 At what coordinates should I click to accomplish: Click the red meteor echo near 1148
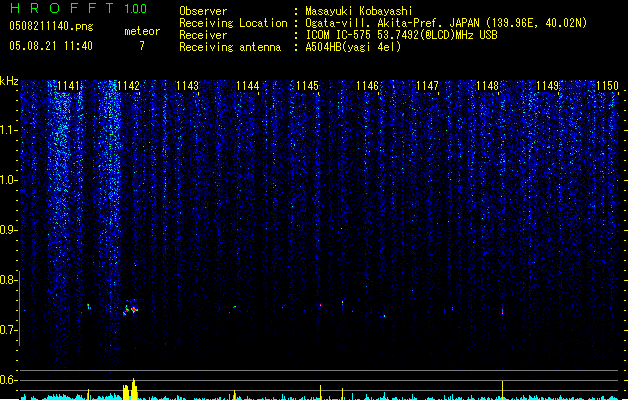(502, 311)
